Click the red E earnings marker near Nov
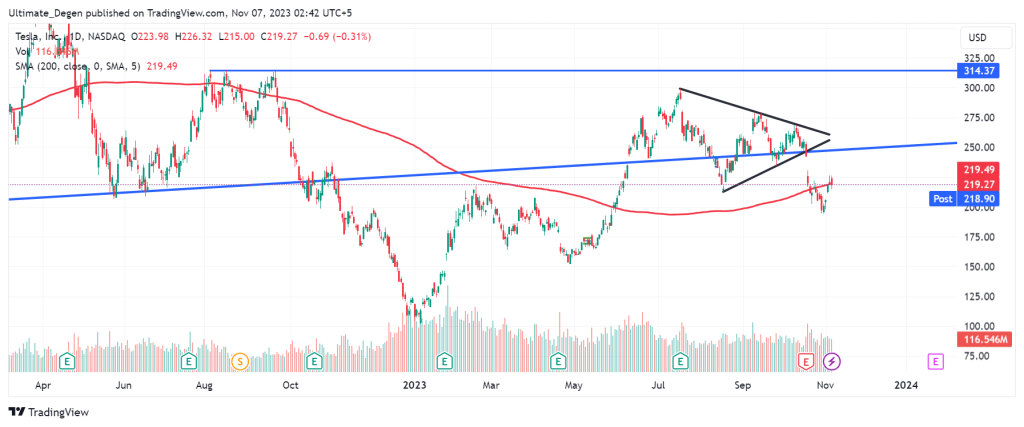Image resolution: width=1024 pixels, height=427 pixels. pyautogui.click(x=807, y=360)
